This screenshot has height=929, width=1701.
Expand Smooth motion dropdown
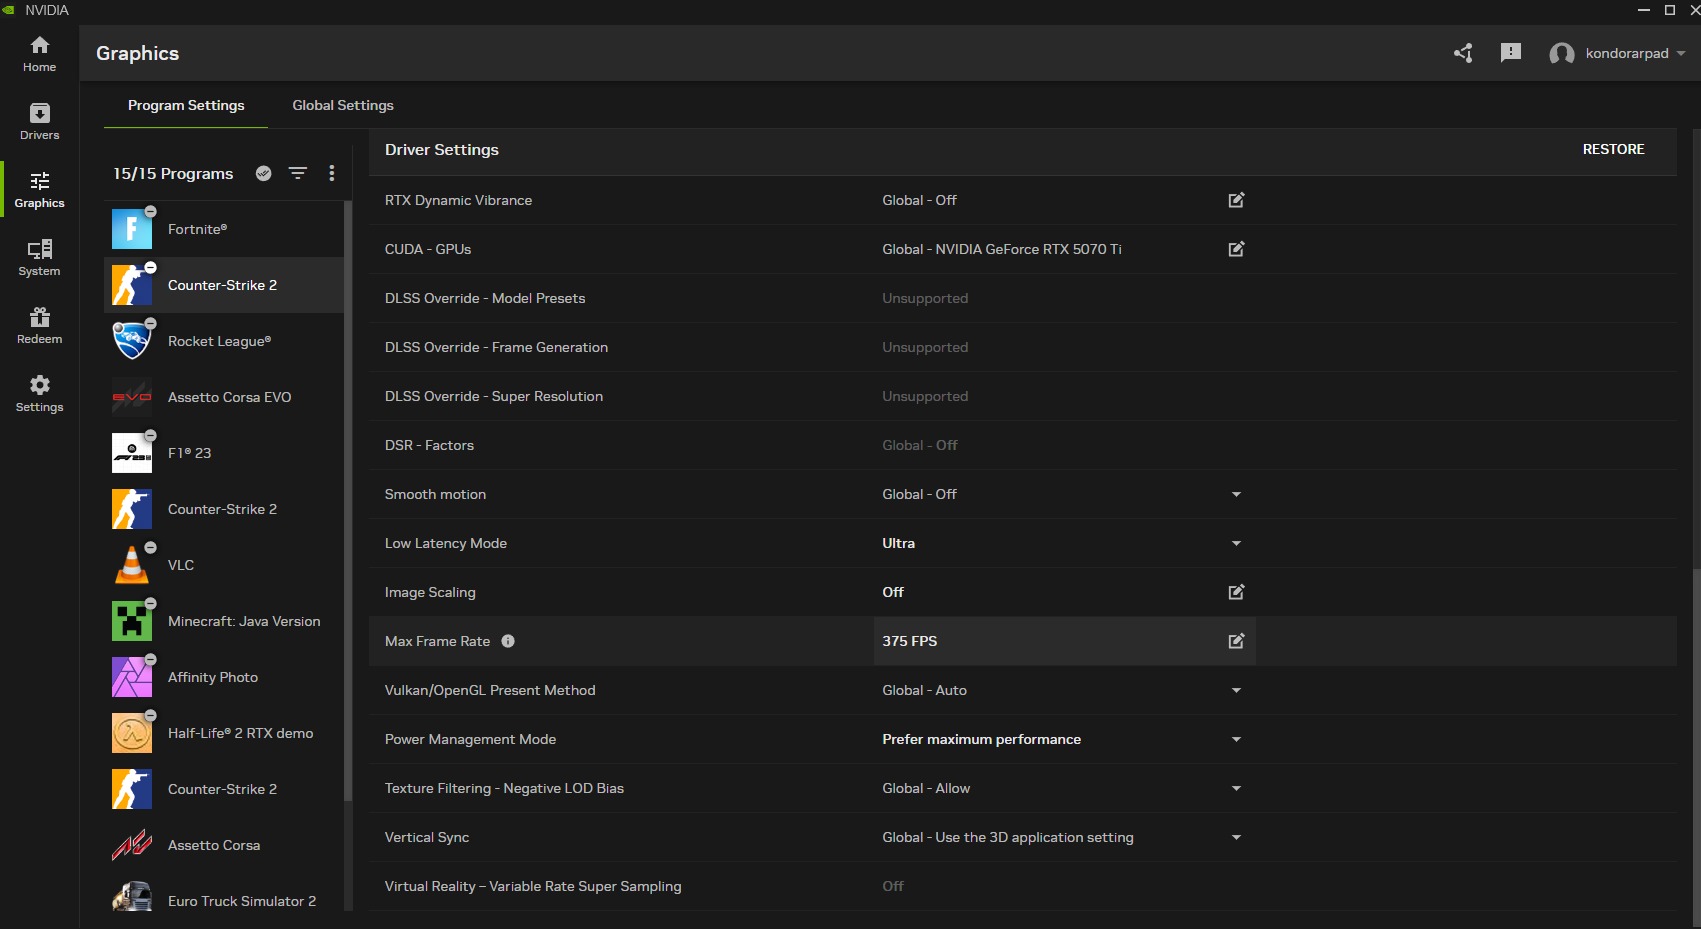coord(1236,494)
